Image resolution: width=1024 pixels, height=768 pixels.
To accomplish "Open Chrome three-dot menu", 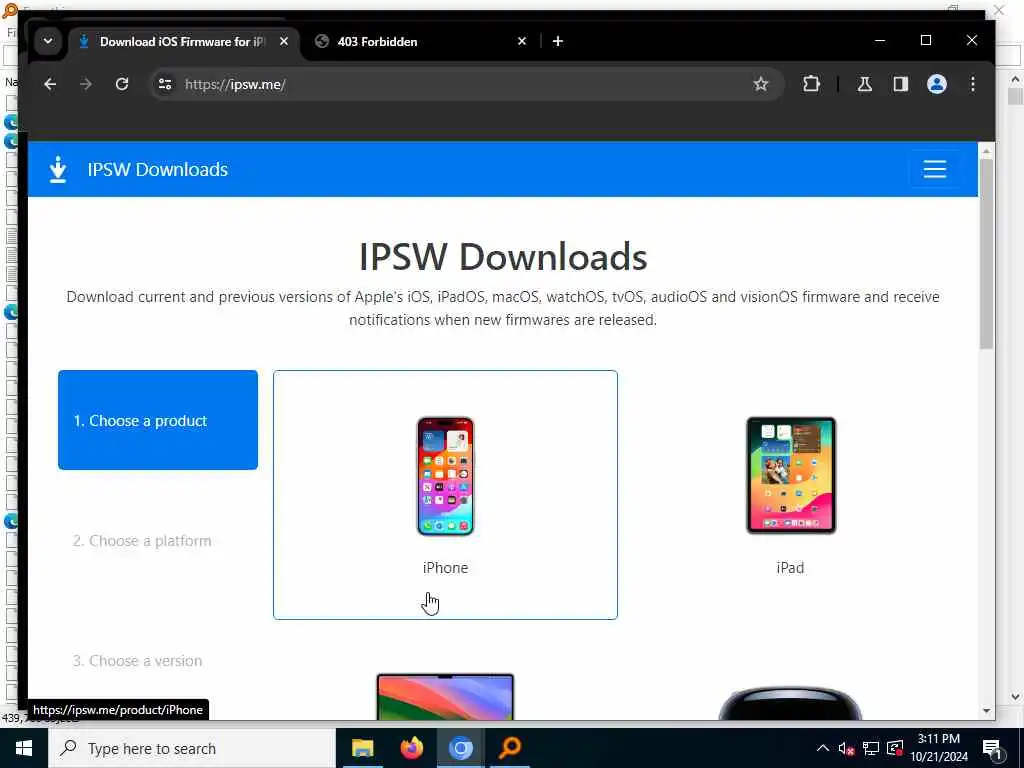I will (972, 84).
